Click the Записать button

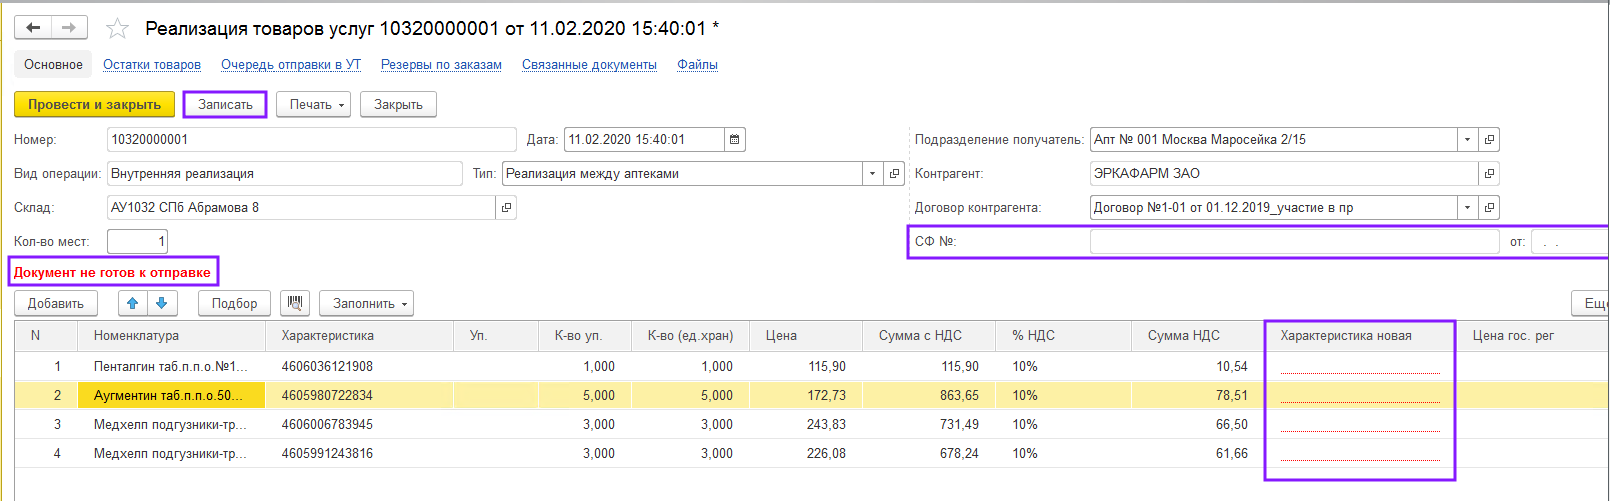[225, 105]
